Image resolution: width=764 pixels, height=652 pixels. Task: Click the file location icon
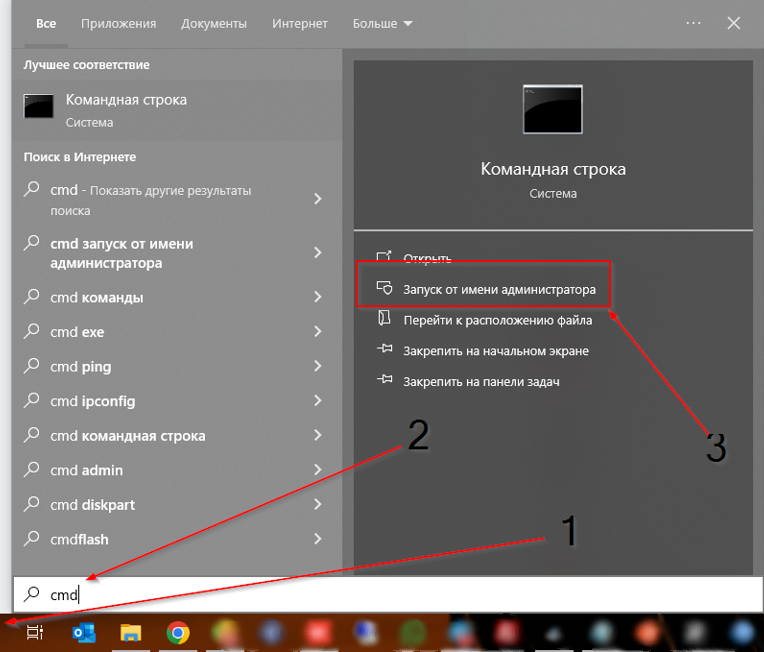click(x=384, y=318)
